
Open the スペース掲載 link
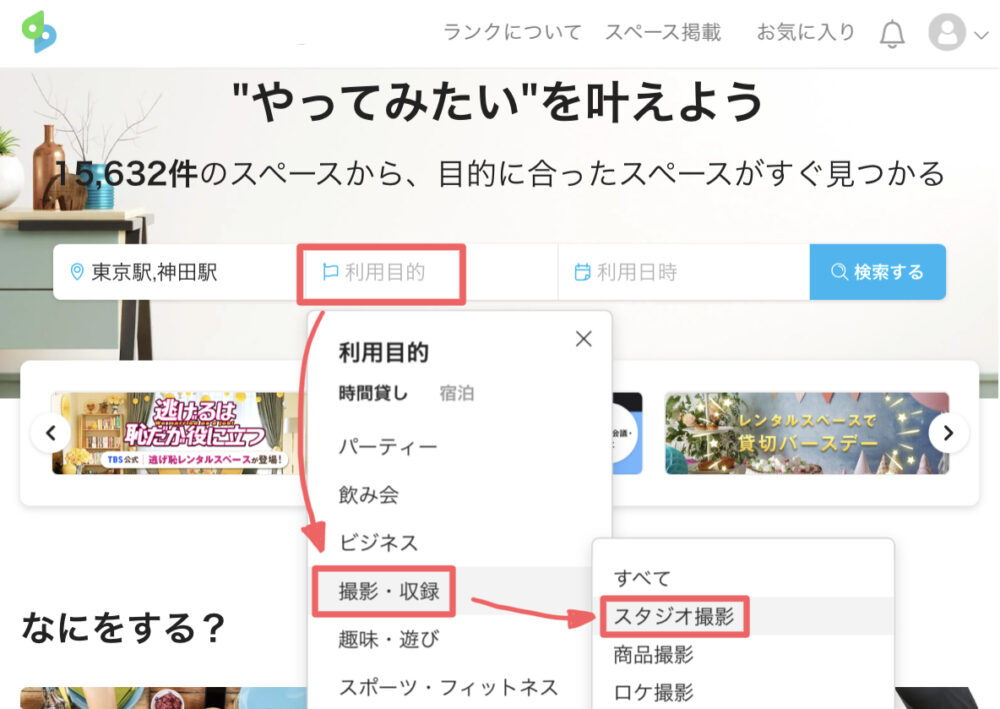point(662,32)
